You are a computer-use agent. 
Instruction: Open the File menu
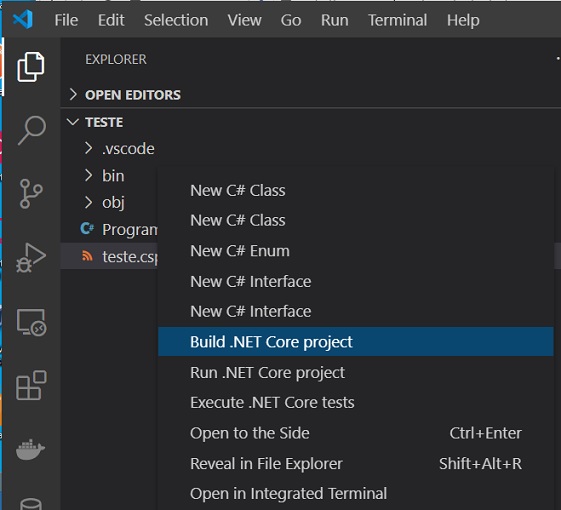coord(66,20)
